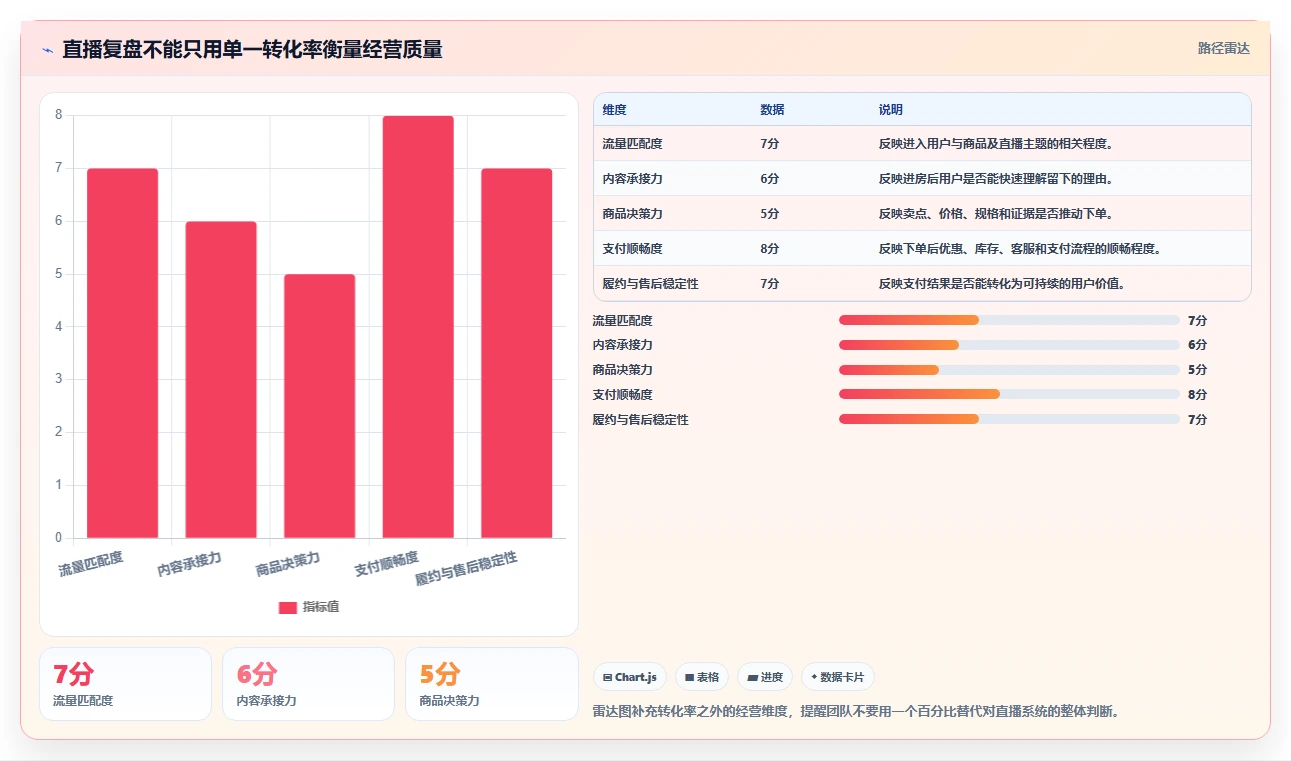This screenshot has width=1291, height=761.
Task: Click the 5分 value in the table's 商品决策力 row
Action: tap(770, 214)
